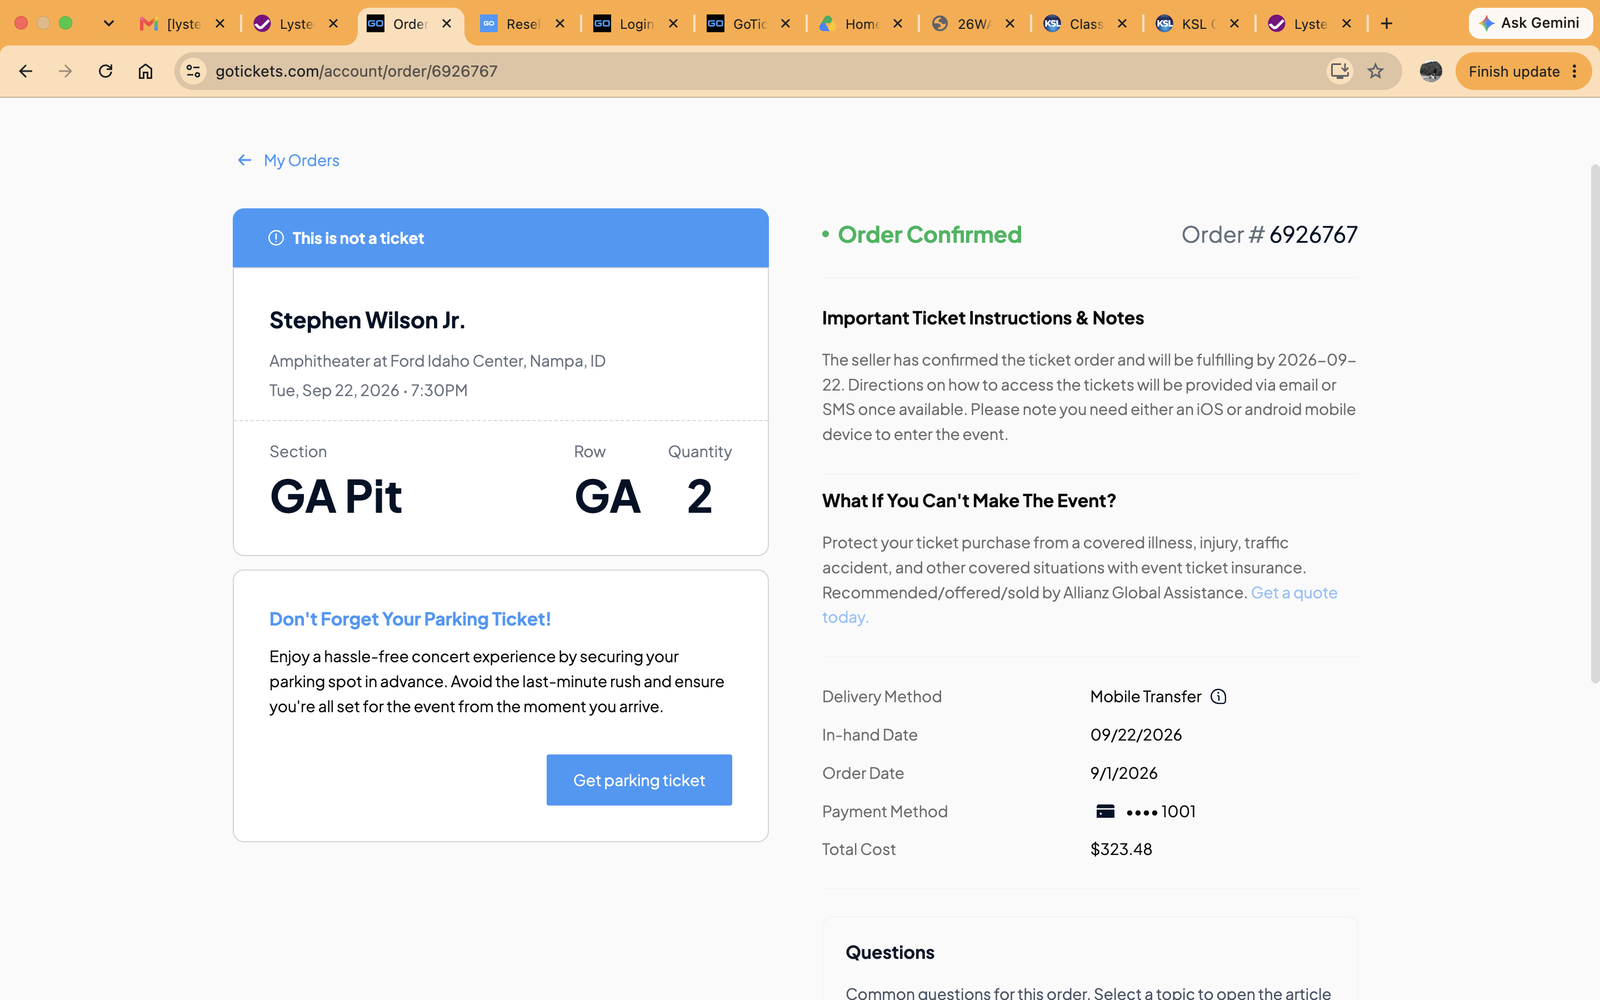Click the In-hand Date value 09/22/2026
The width and height of the screenshot is (1600, 1000).
1136,735
